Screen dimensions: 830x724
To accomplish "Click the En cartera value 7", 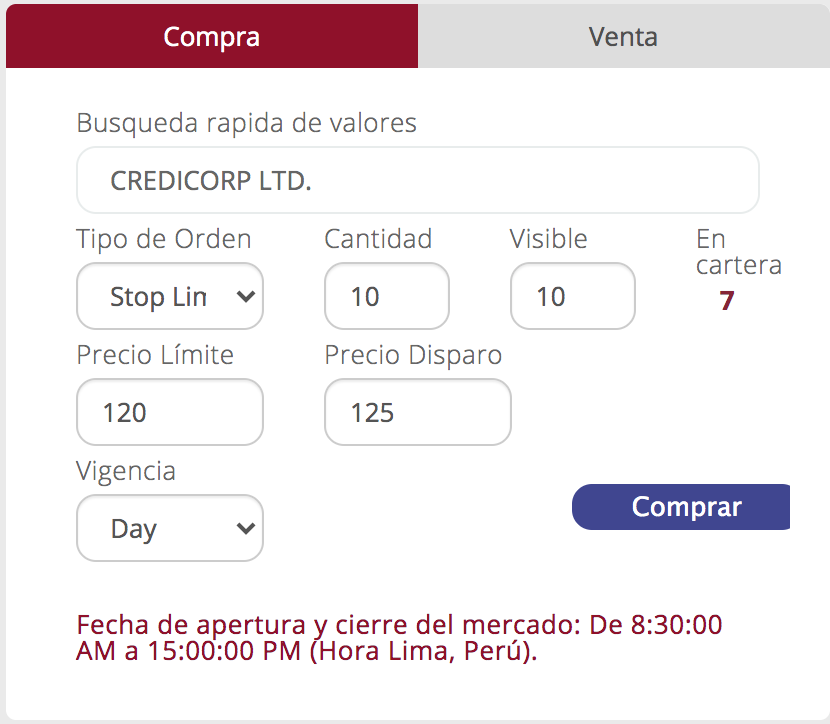I will [x=726, y=301].
